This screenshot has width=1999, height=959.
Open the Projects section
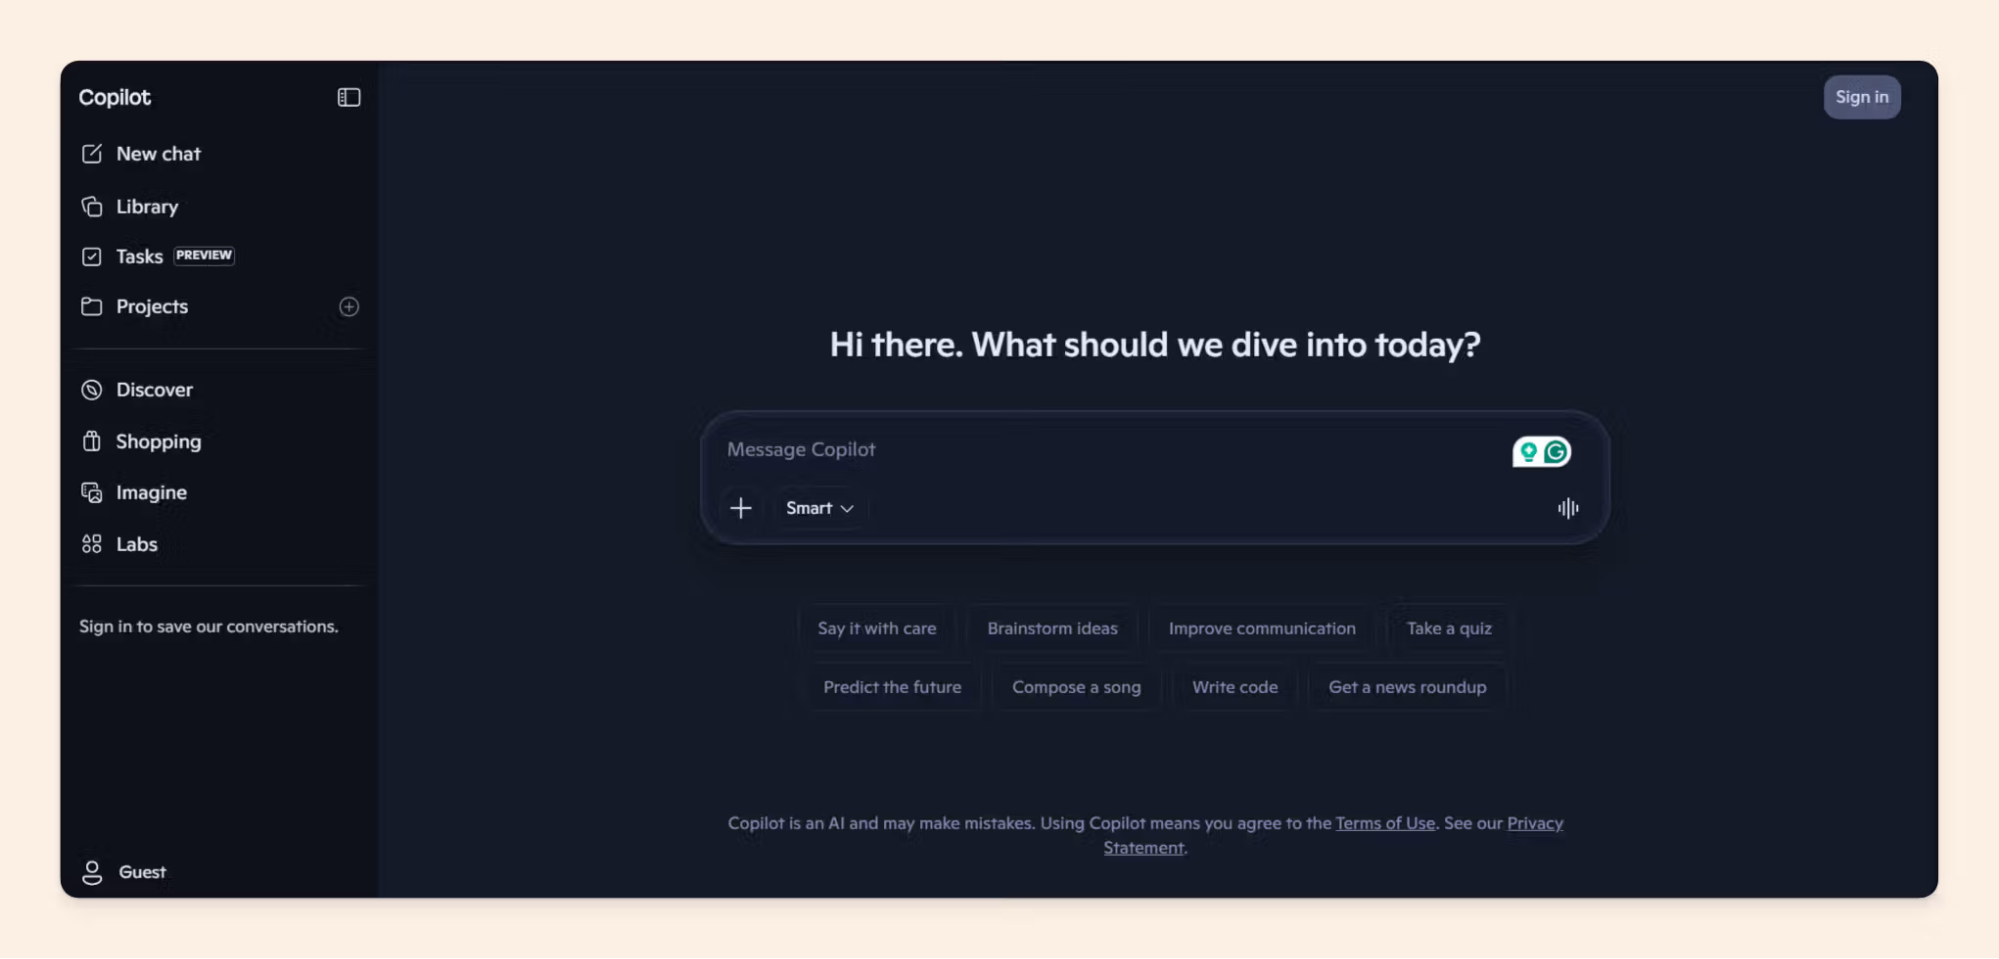click(152, 307)
